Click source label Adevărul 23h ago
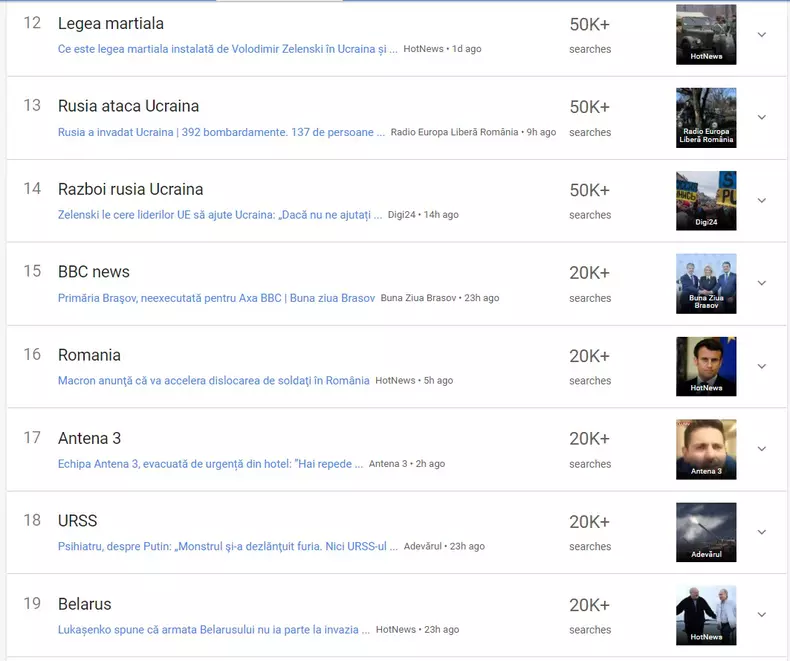 tap(444, 546)
